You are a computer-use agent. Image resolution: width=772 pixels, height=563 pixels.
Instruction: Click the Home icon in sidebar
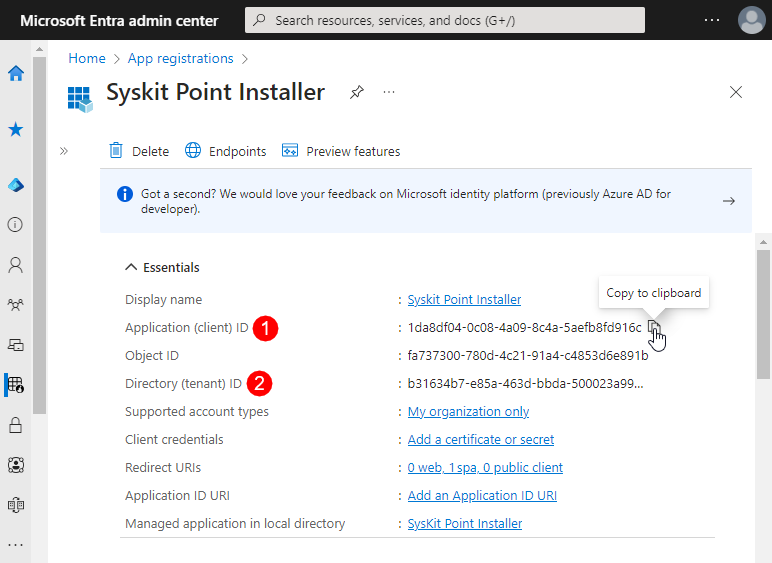coord(16,73)
